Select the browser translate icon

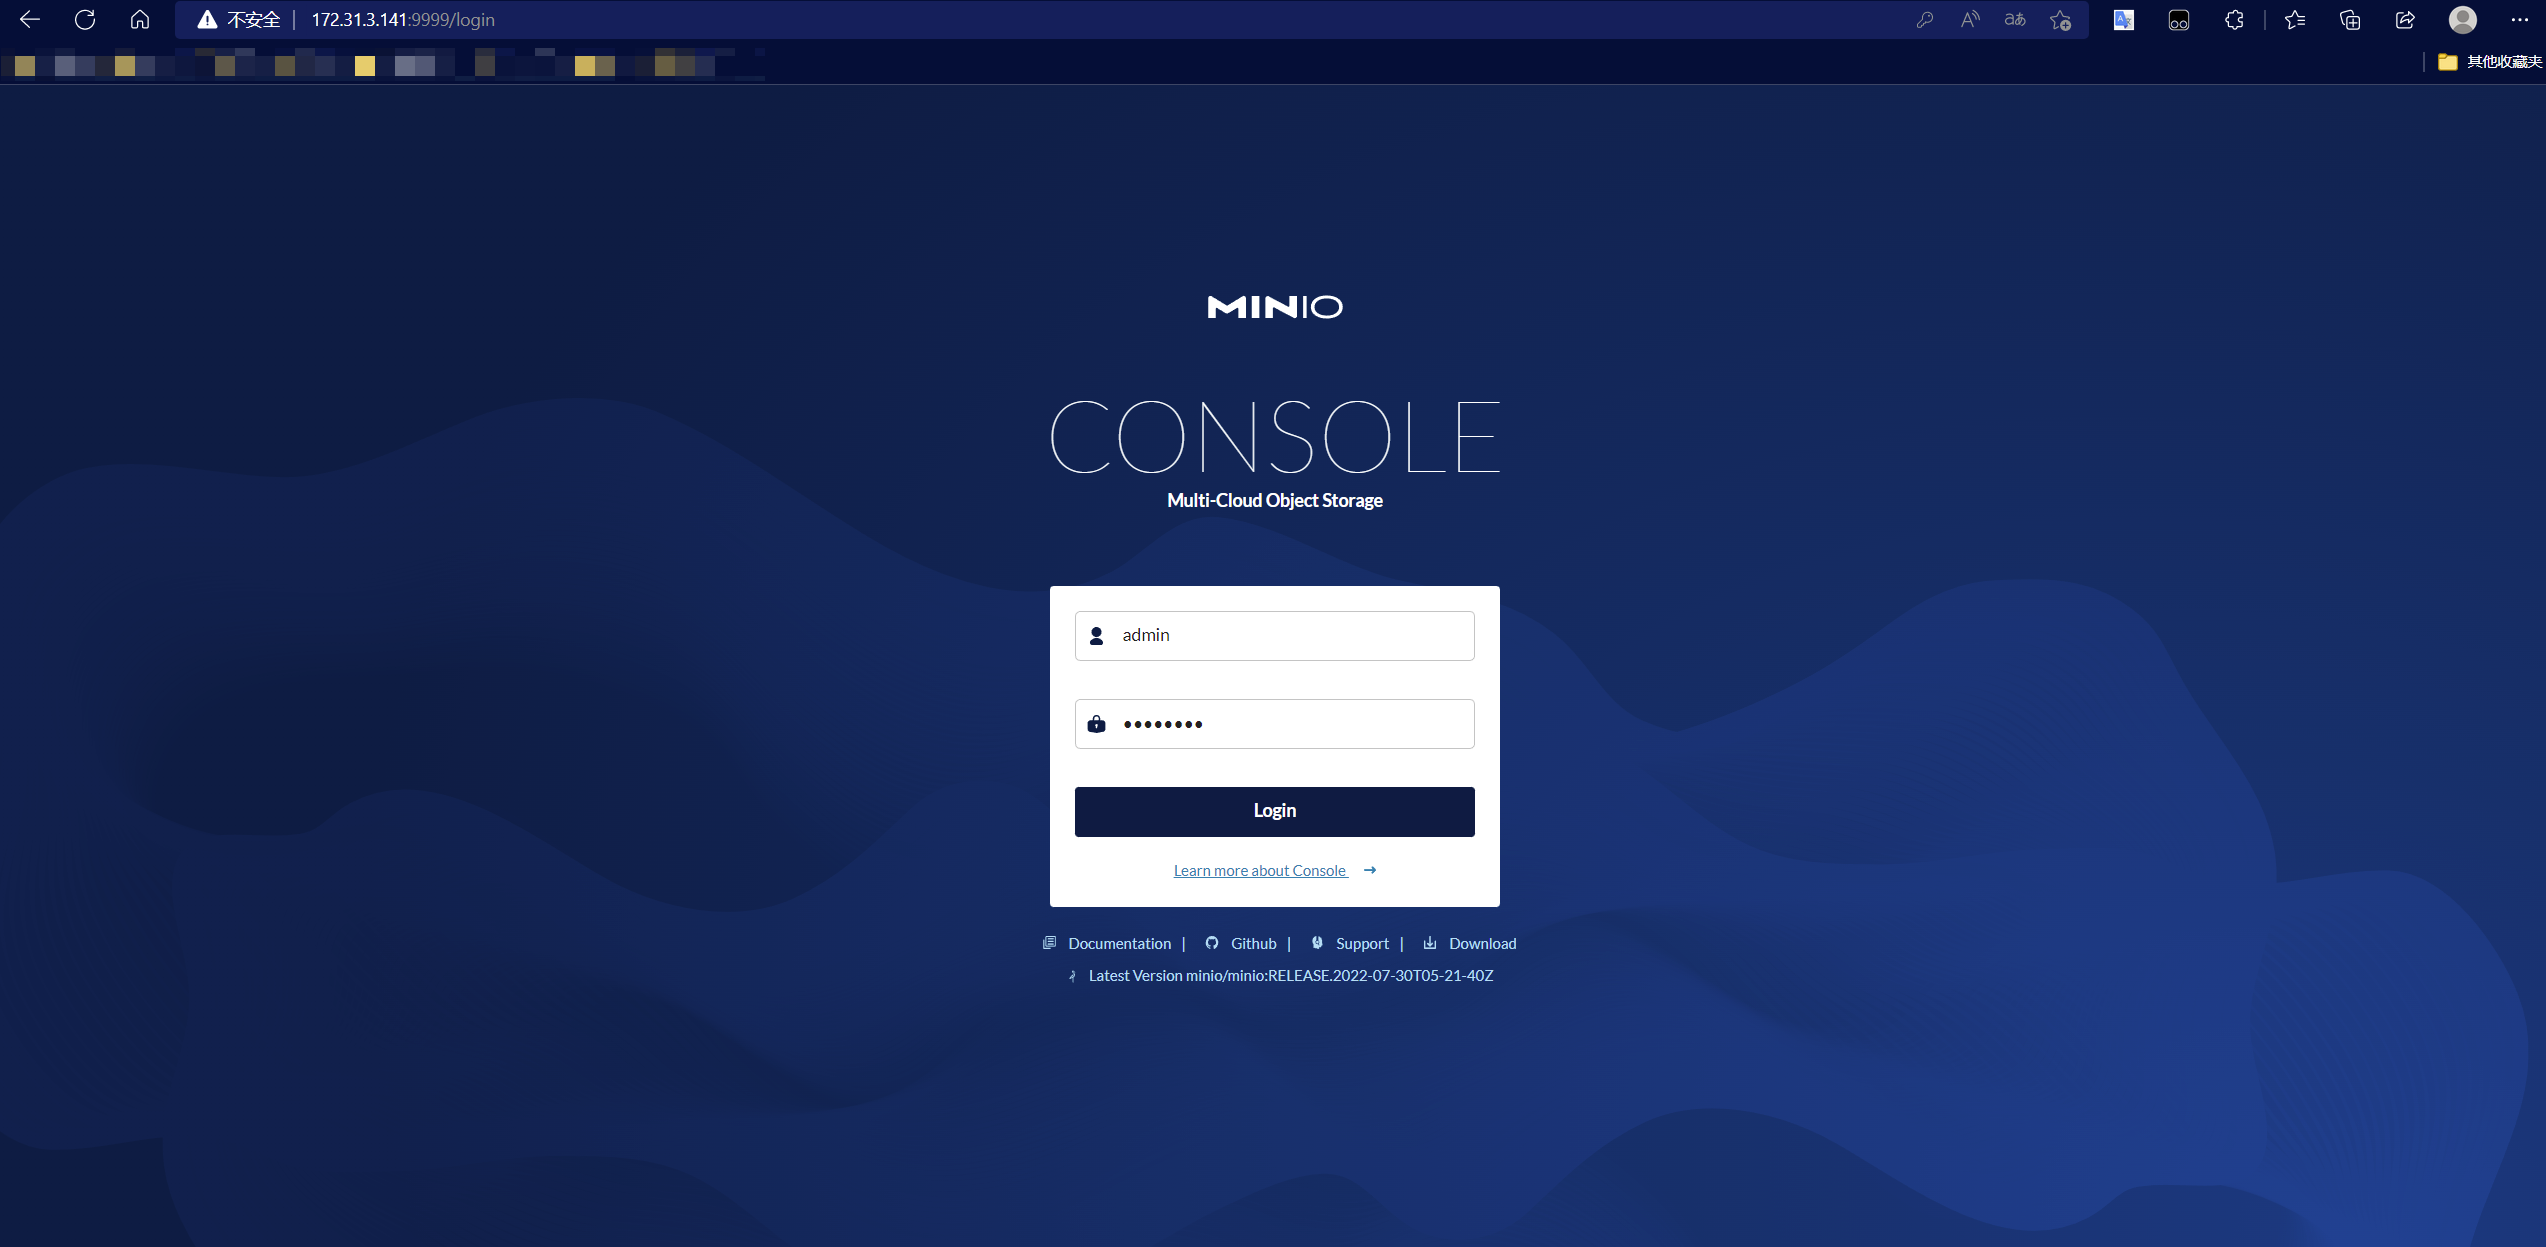[2018, 19]
